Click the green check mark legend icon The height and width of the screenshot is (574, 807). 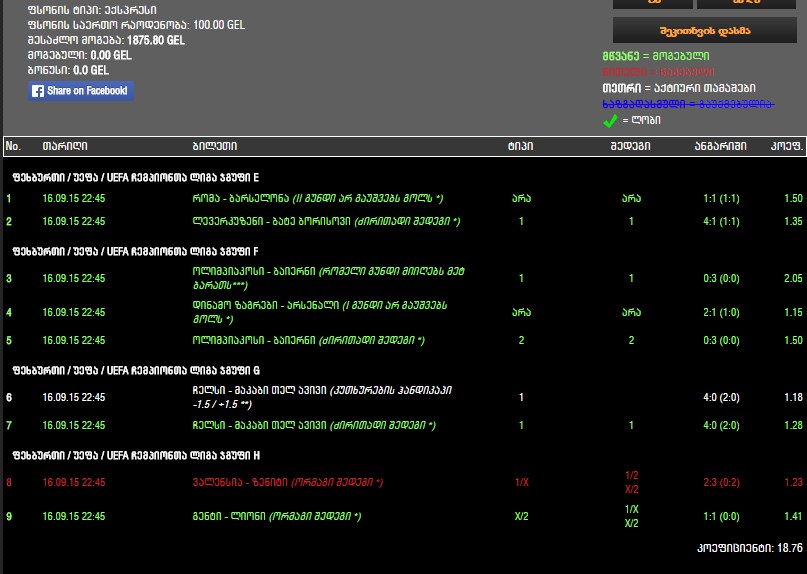[610, 120]
